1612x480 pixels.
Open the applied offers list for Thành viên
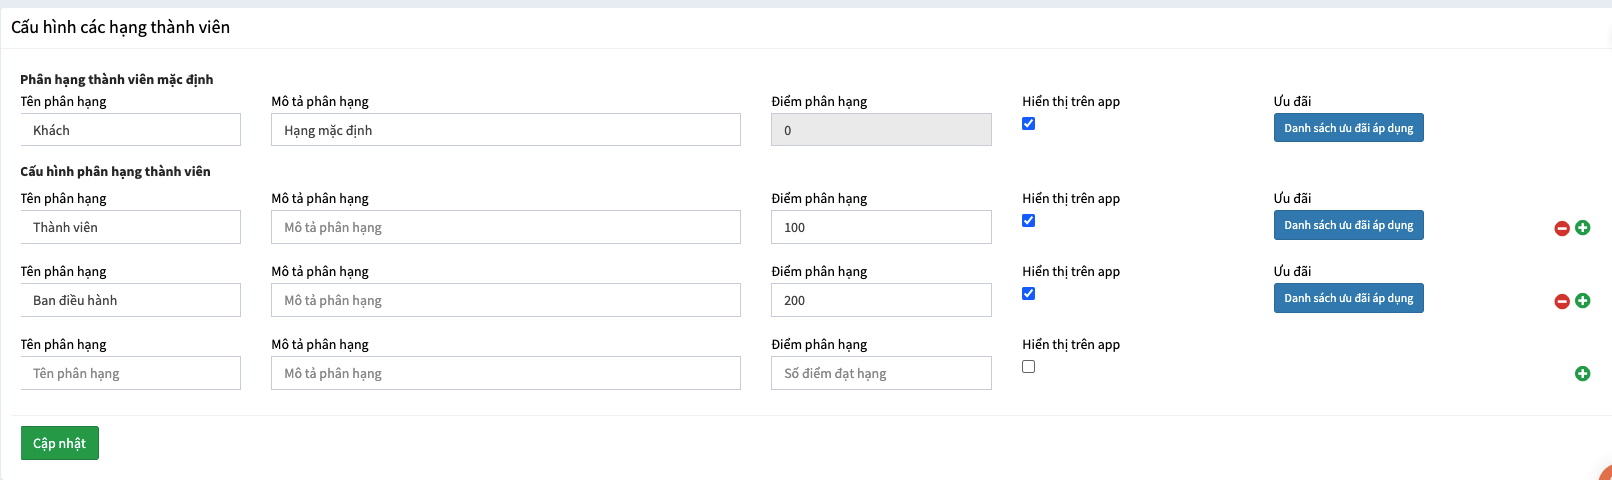point(1348,225)
